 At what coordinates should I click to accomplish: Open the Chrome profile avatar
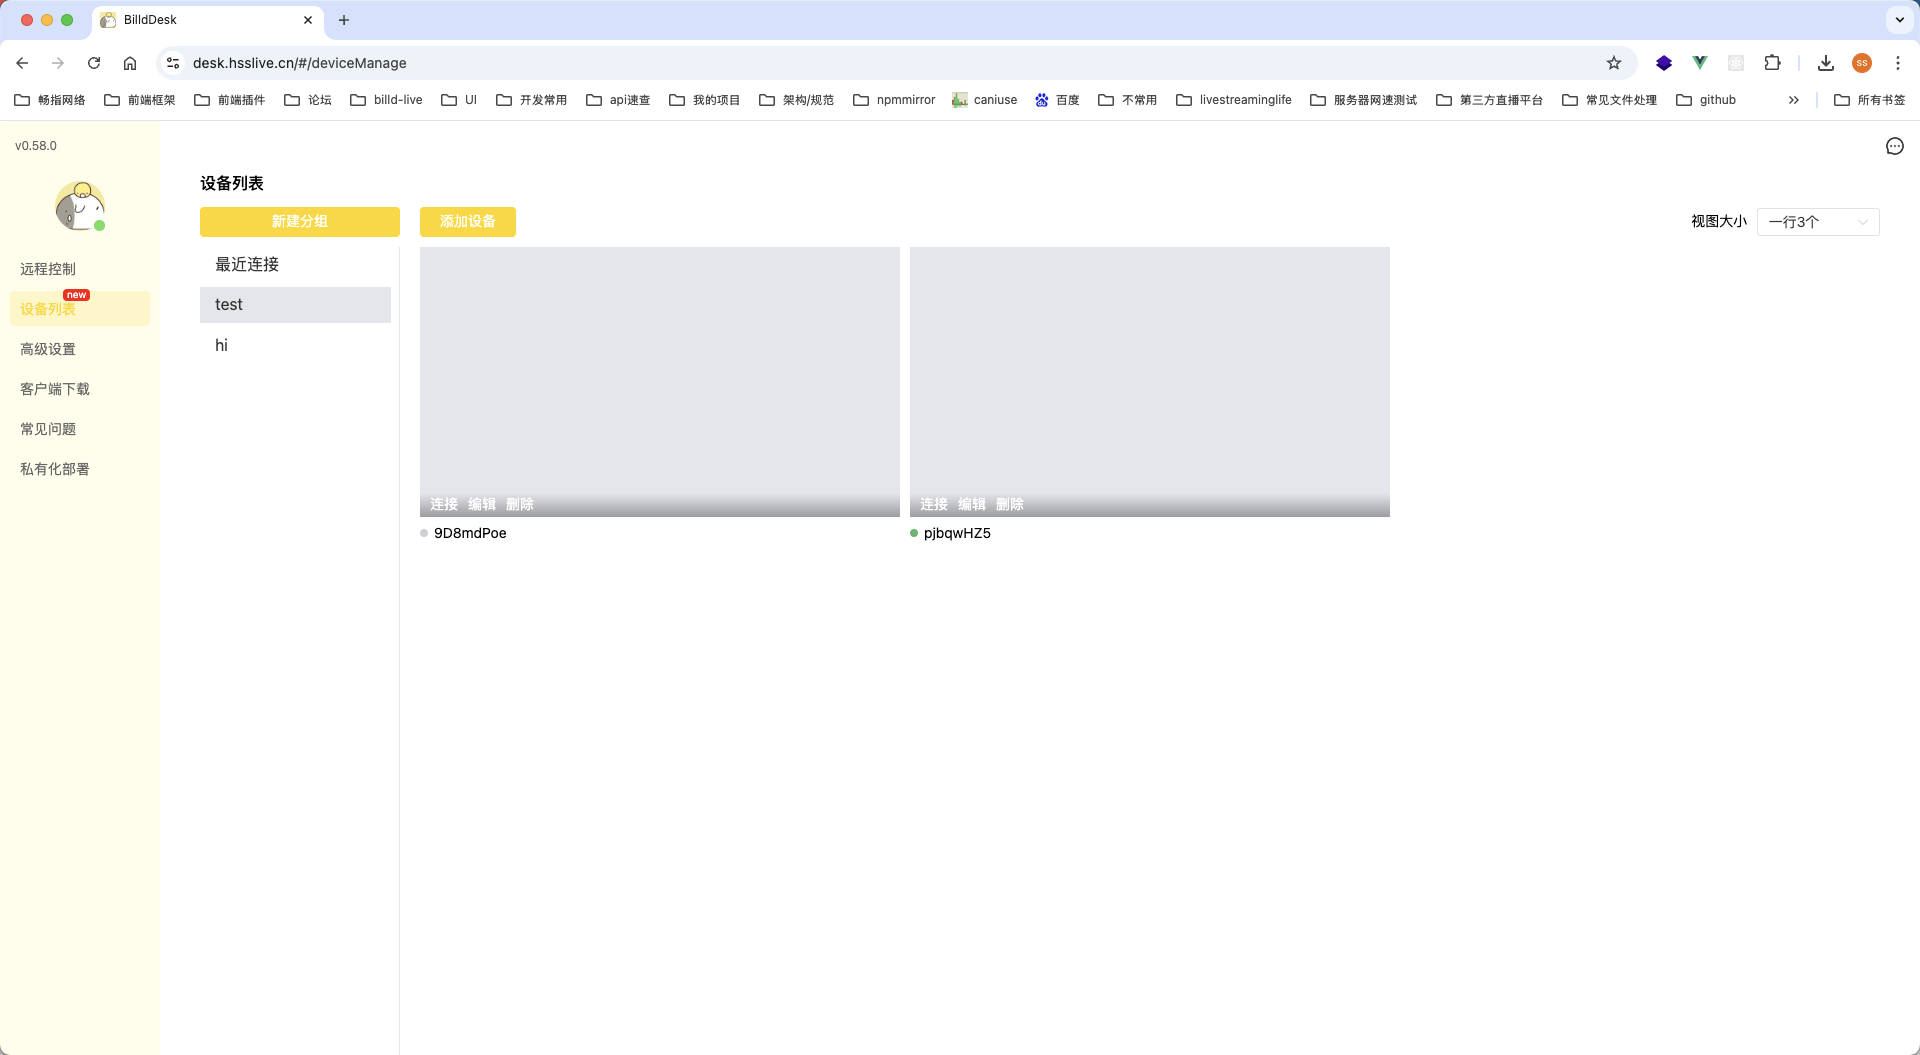point(1862,63)
